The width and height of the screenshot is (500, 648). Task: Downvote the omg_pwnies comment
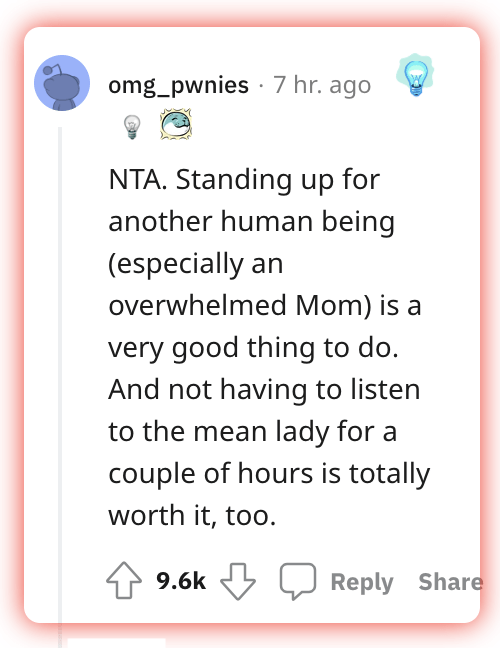click(x=238, y=581)
